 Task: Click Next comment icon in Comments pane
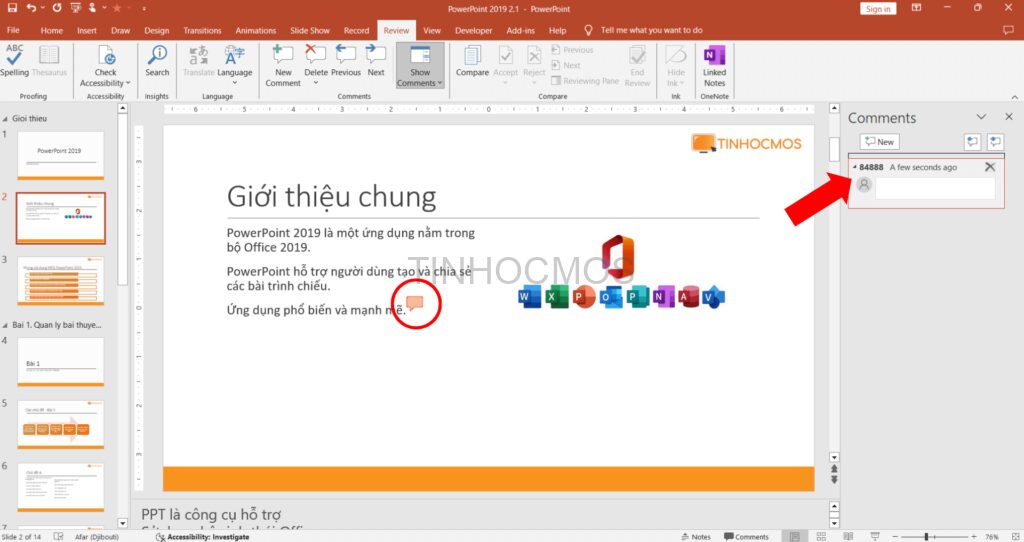coord(995,142)
